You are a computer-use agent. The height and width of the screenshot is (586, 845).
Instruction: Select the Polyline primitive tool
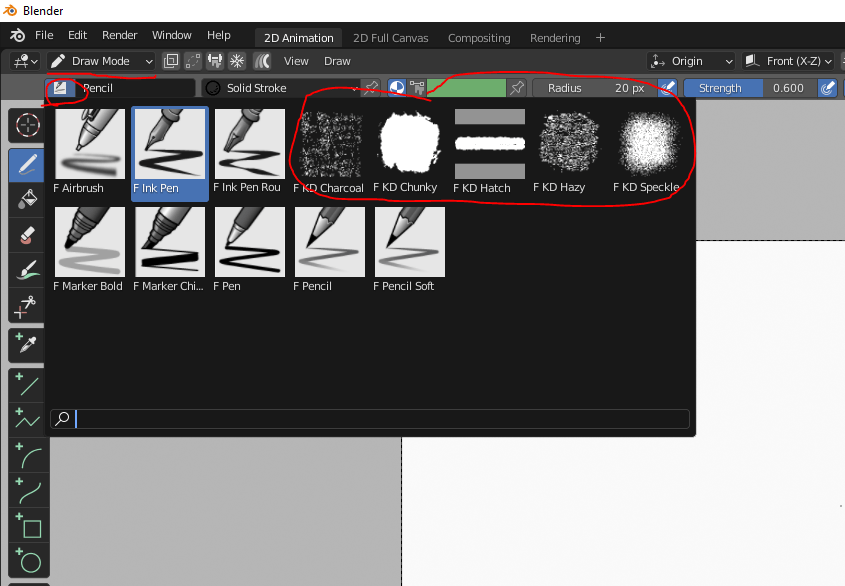(x=27, y=420)
